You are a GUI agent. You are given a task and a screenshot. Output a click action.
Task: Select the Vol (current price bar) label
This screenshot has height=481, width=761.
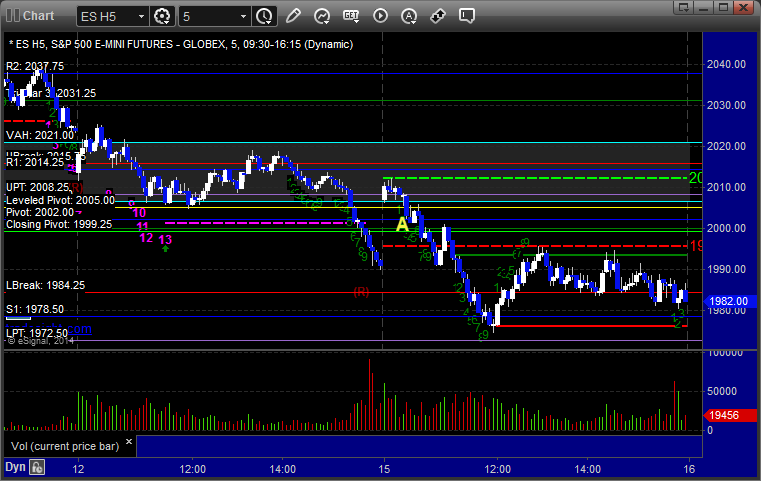(x=65, y=446)
